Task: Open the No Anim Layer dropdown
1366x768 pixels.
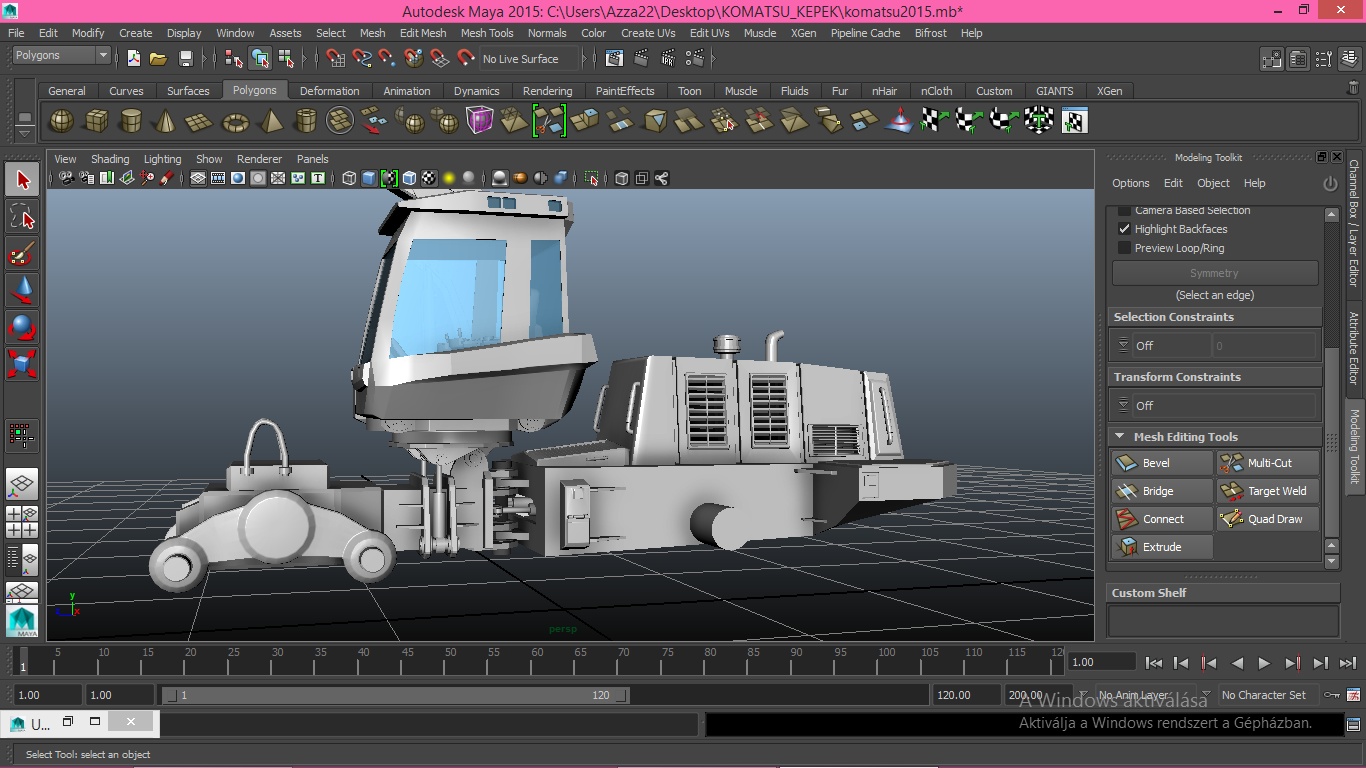Action: (x=1144, y=695)
